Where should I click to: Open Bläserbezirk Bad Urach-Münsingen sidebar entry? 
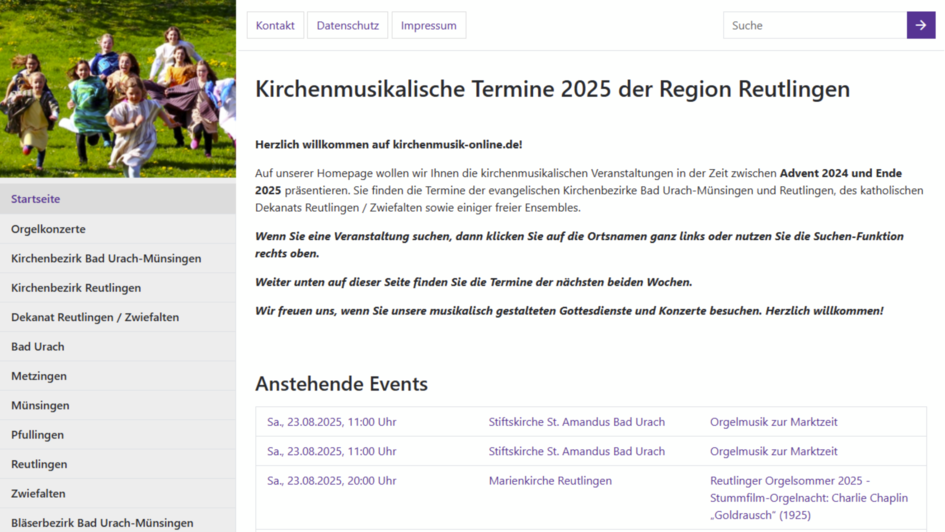click(118, 522)
